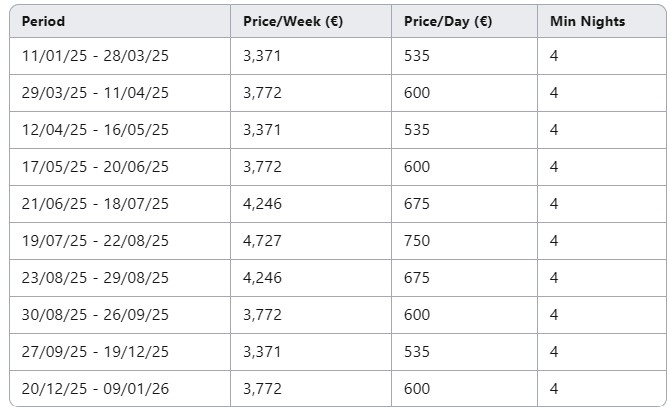Click the Price/Day (€) column header
Viewport: 670px width, 407px height.
point(464,21)
